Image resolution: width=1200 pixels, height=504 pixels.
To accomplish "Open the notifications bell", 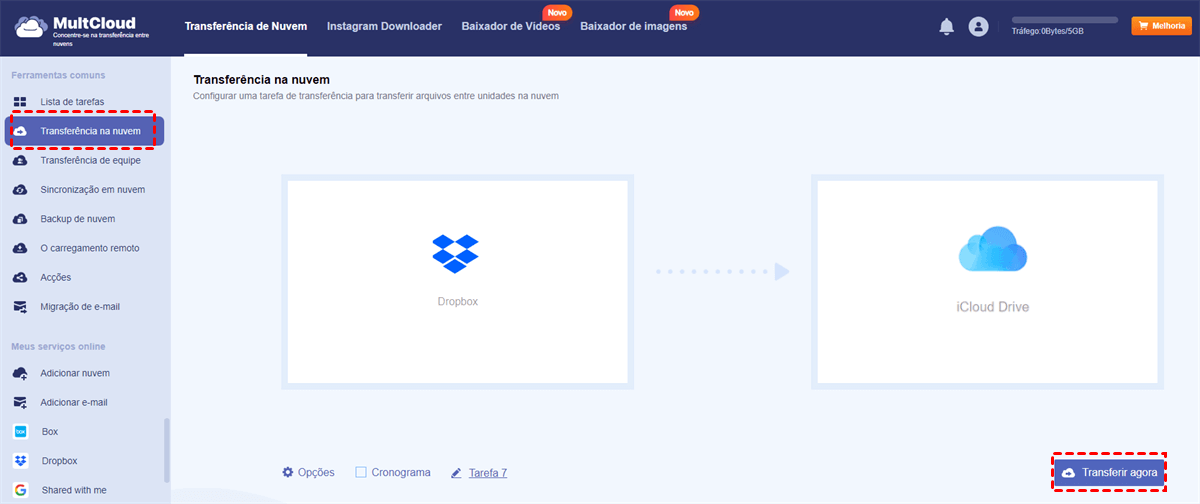I will click(x=946, y=27).
